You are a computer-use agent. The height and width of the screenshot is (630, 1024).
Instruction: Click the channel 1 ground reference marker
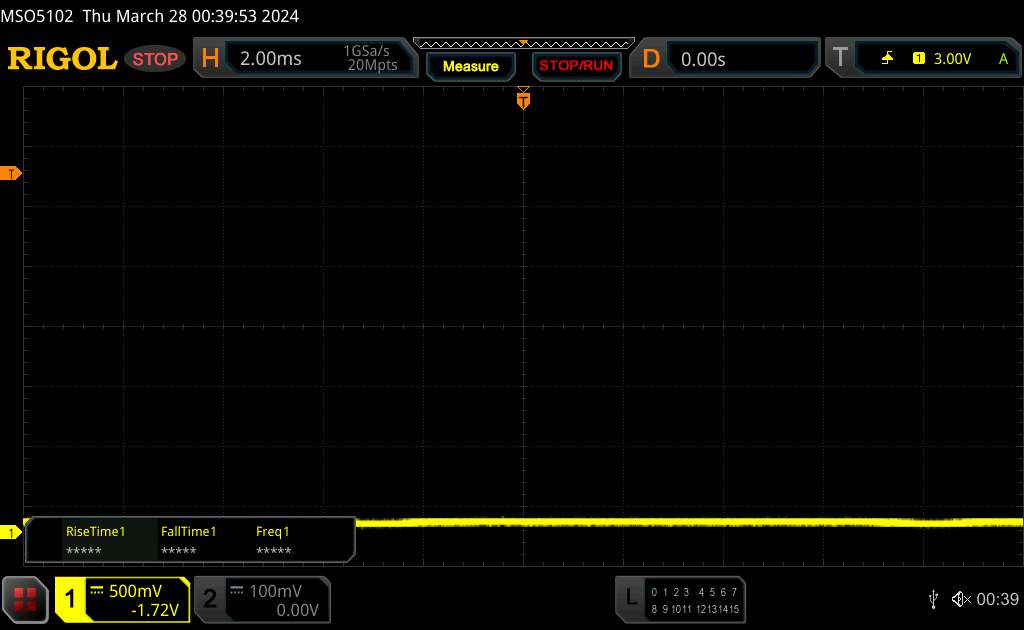[10, 533]
